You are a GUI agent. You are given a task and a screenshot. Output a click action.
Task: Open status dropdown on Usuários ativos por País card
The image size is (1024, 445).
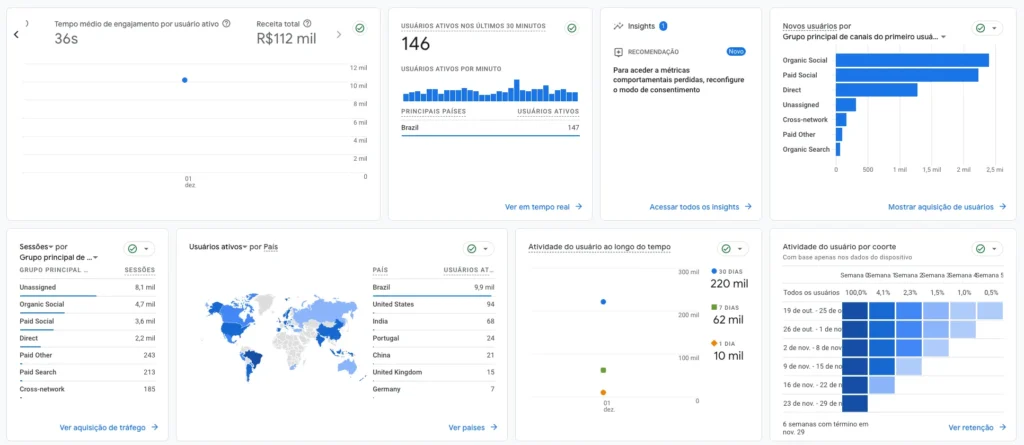[x=478, y=248]
